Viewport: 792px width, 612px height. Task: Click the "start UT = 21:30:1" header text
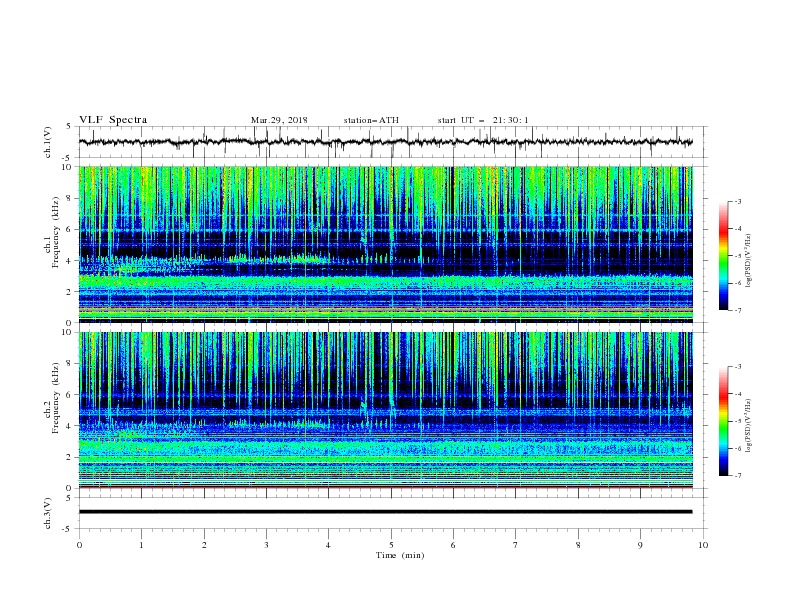pyautogui.click(x=483, y=120)
